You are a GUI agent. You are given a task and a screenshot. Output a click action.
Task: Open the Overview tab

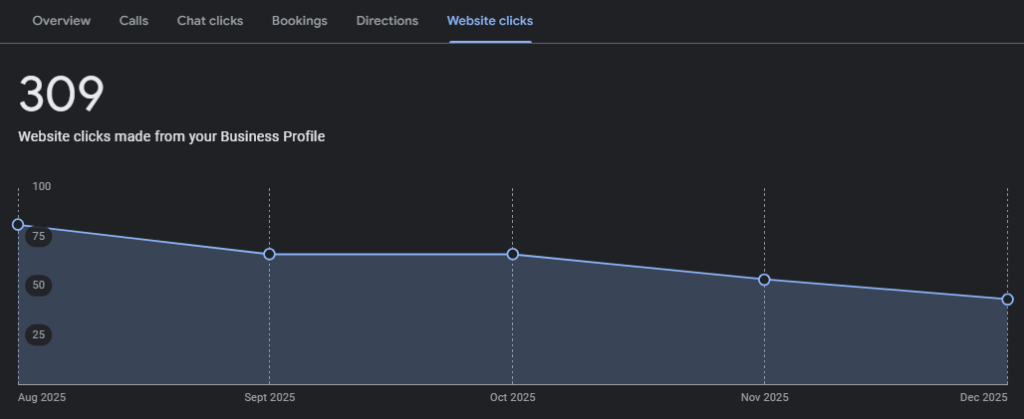coord(61,21)
